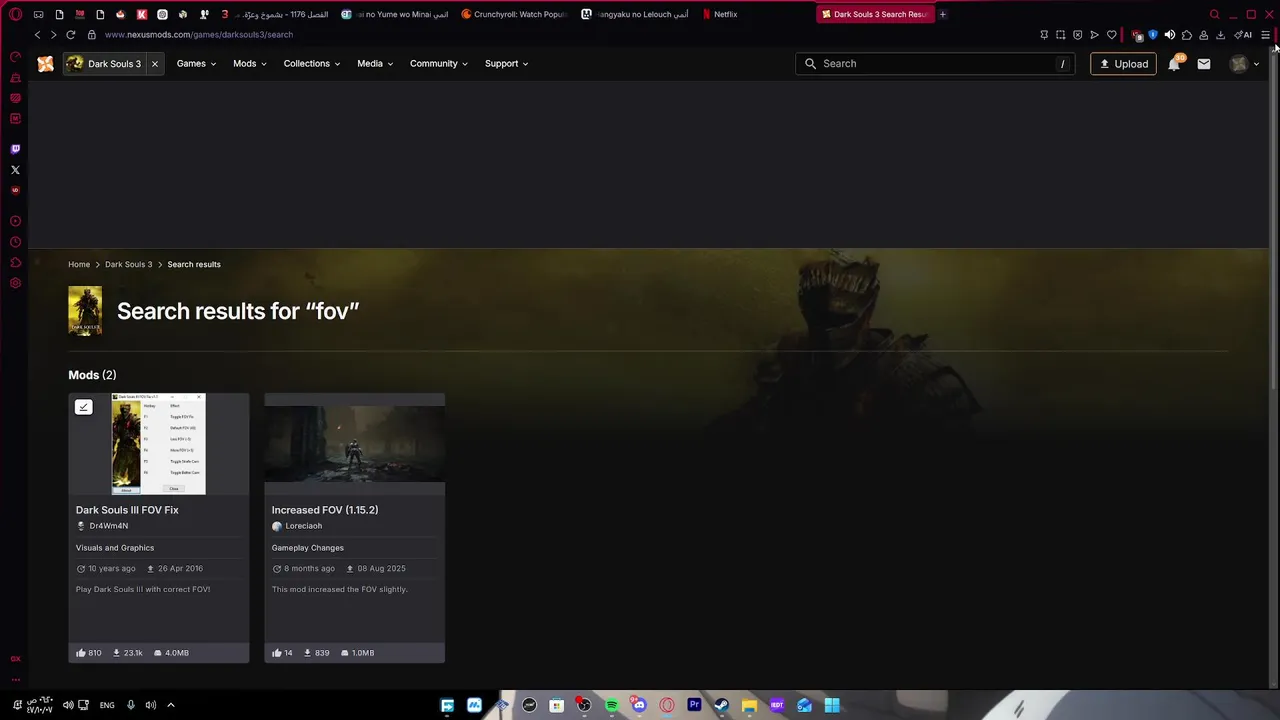Viewport: 1280px width, 720px height.
Task: Switch to the Netflix tab
Action: [x=720, y=14]
